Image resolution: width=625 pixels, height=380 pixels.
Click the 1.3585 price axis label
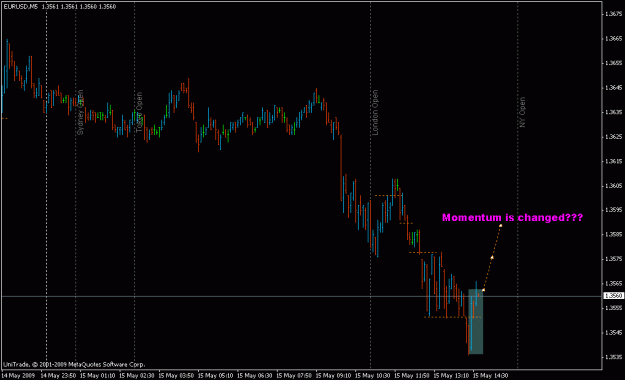tap(613, 234)
